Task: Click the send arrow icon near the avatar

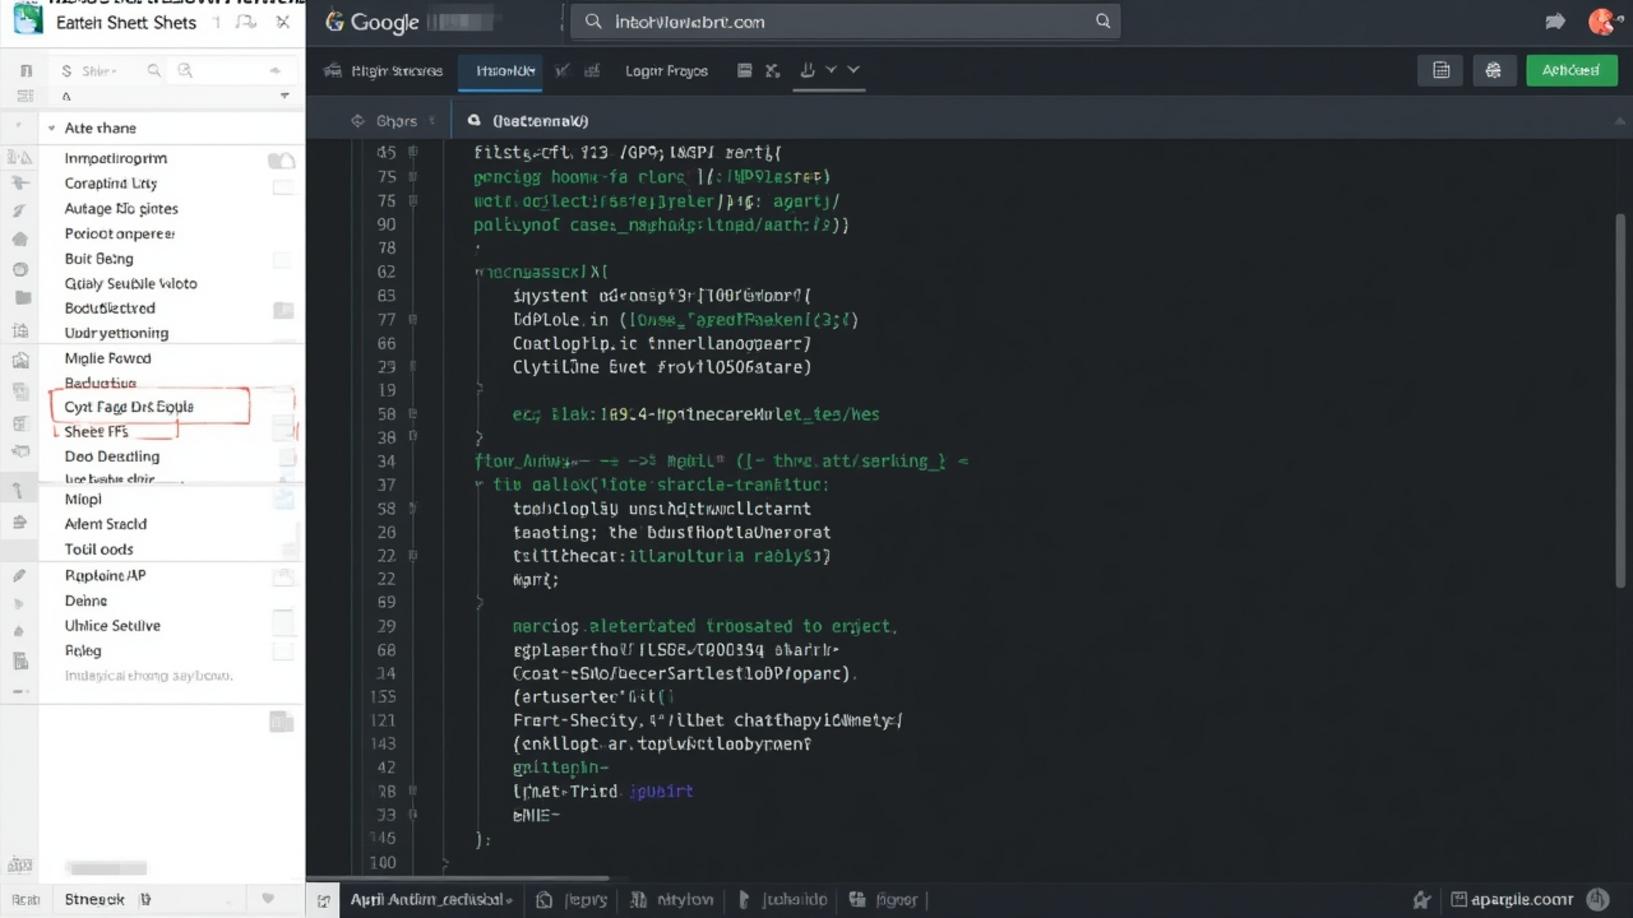Action: point(1555,19)
